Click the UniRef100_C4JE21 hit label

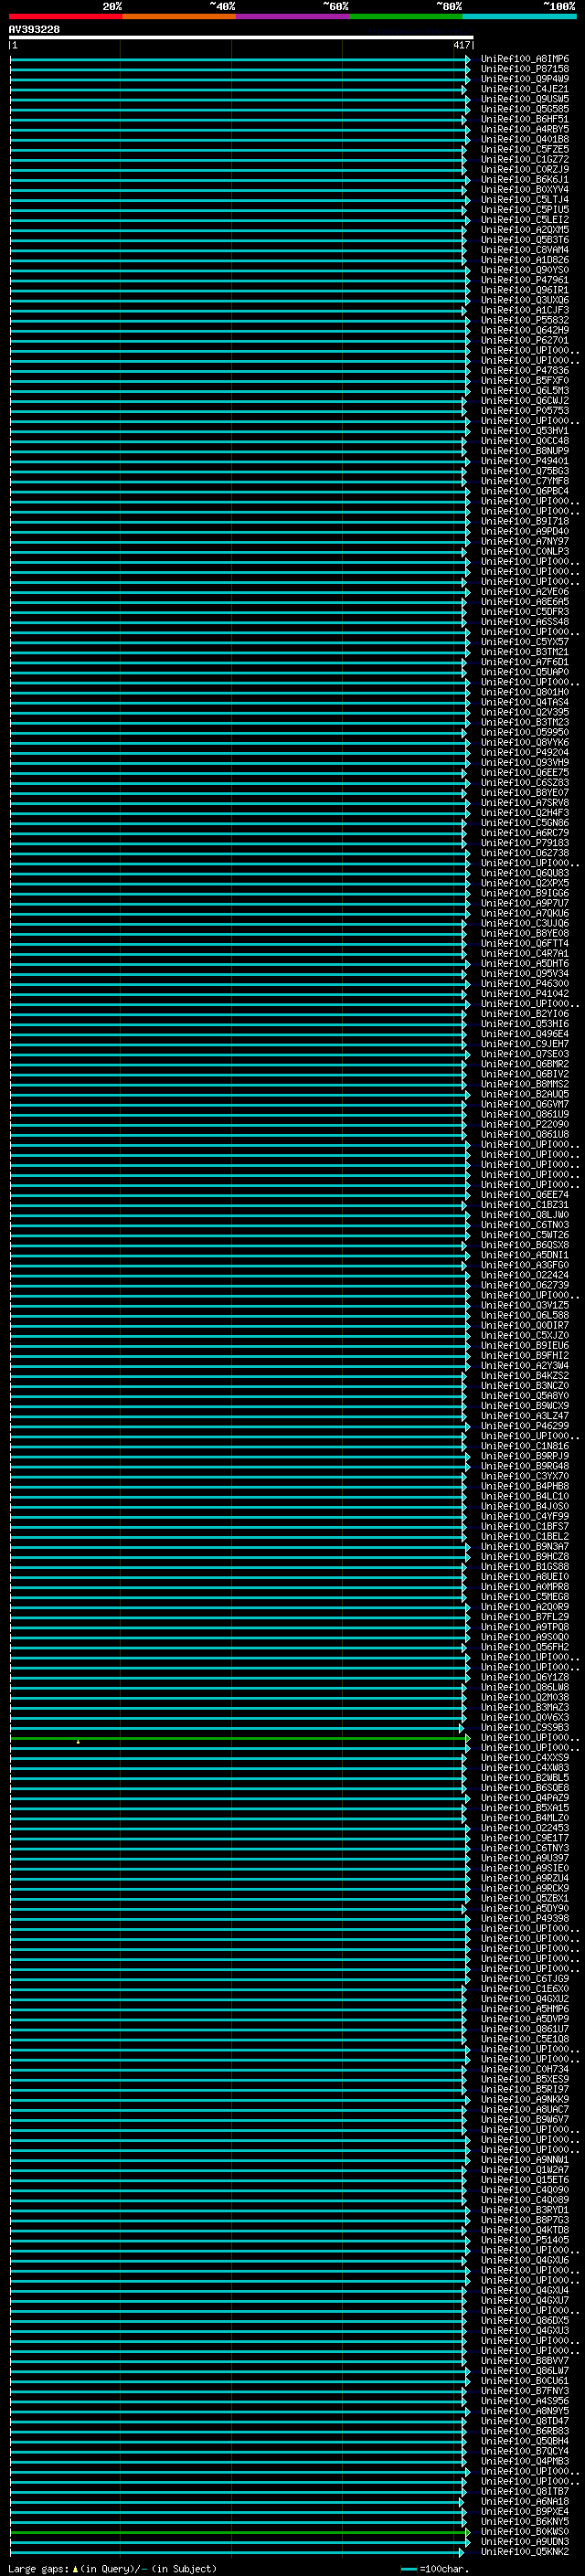click(x=525, y=89)
